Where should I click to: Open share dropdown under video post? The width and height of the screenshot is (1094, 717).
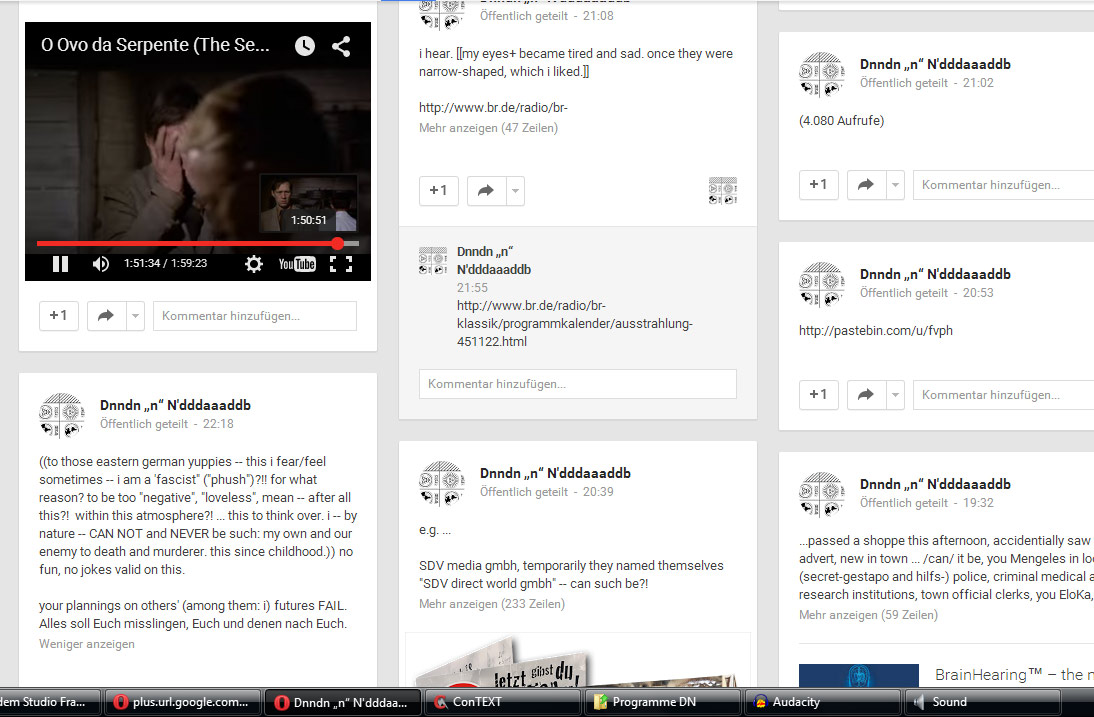click(x=135, y=316)
